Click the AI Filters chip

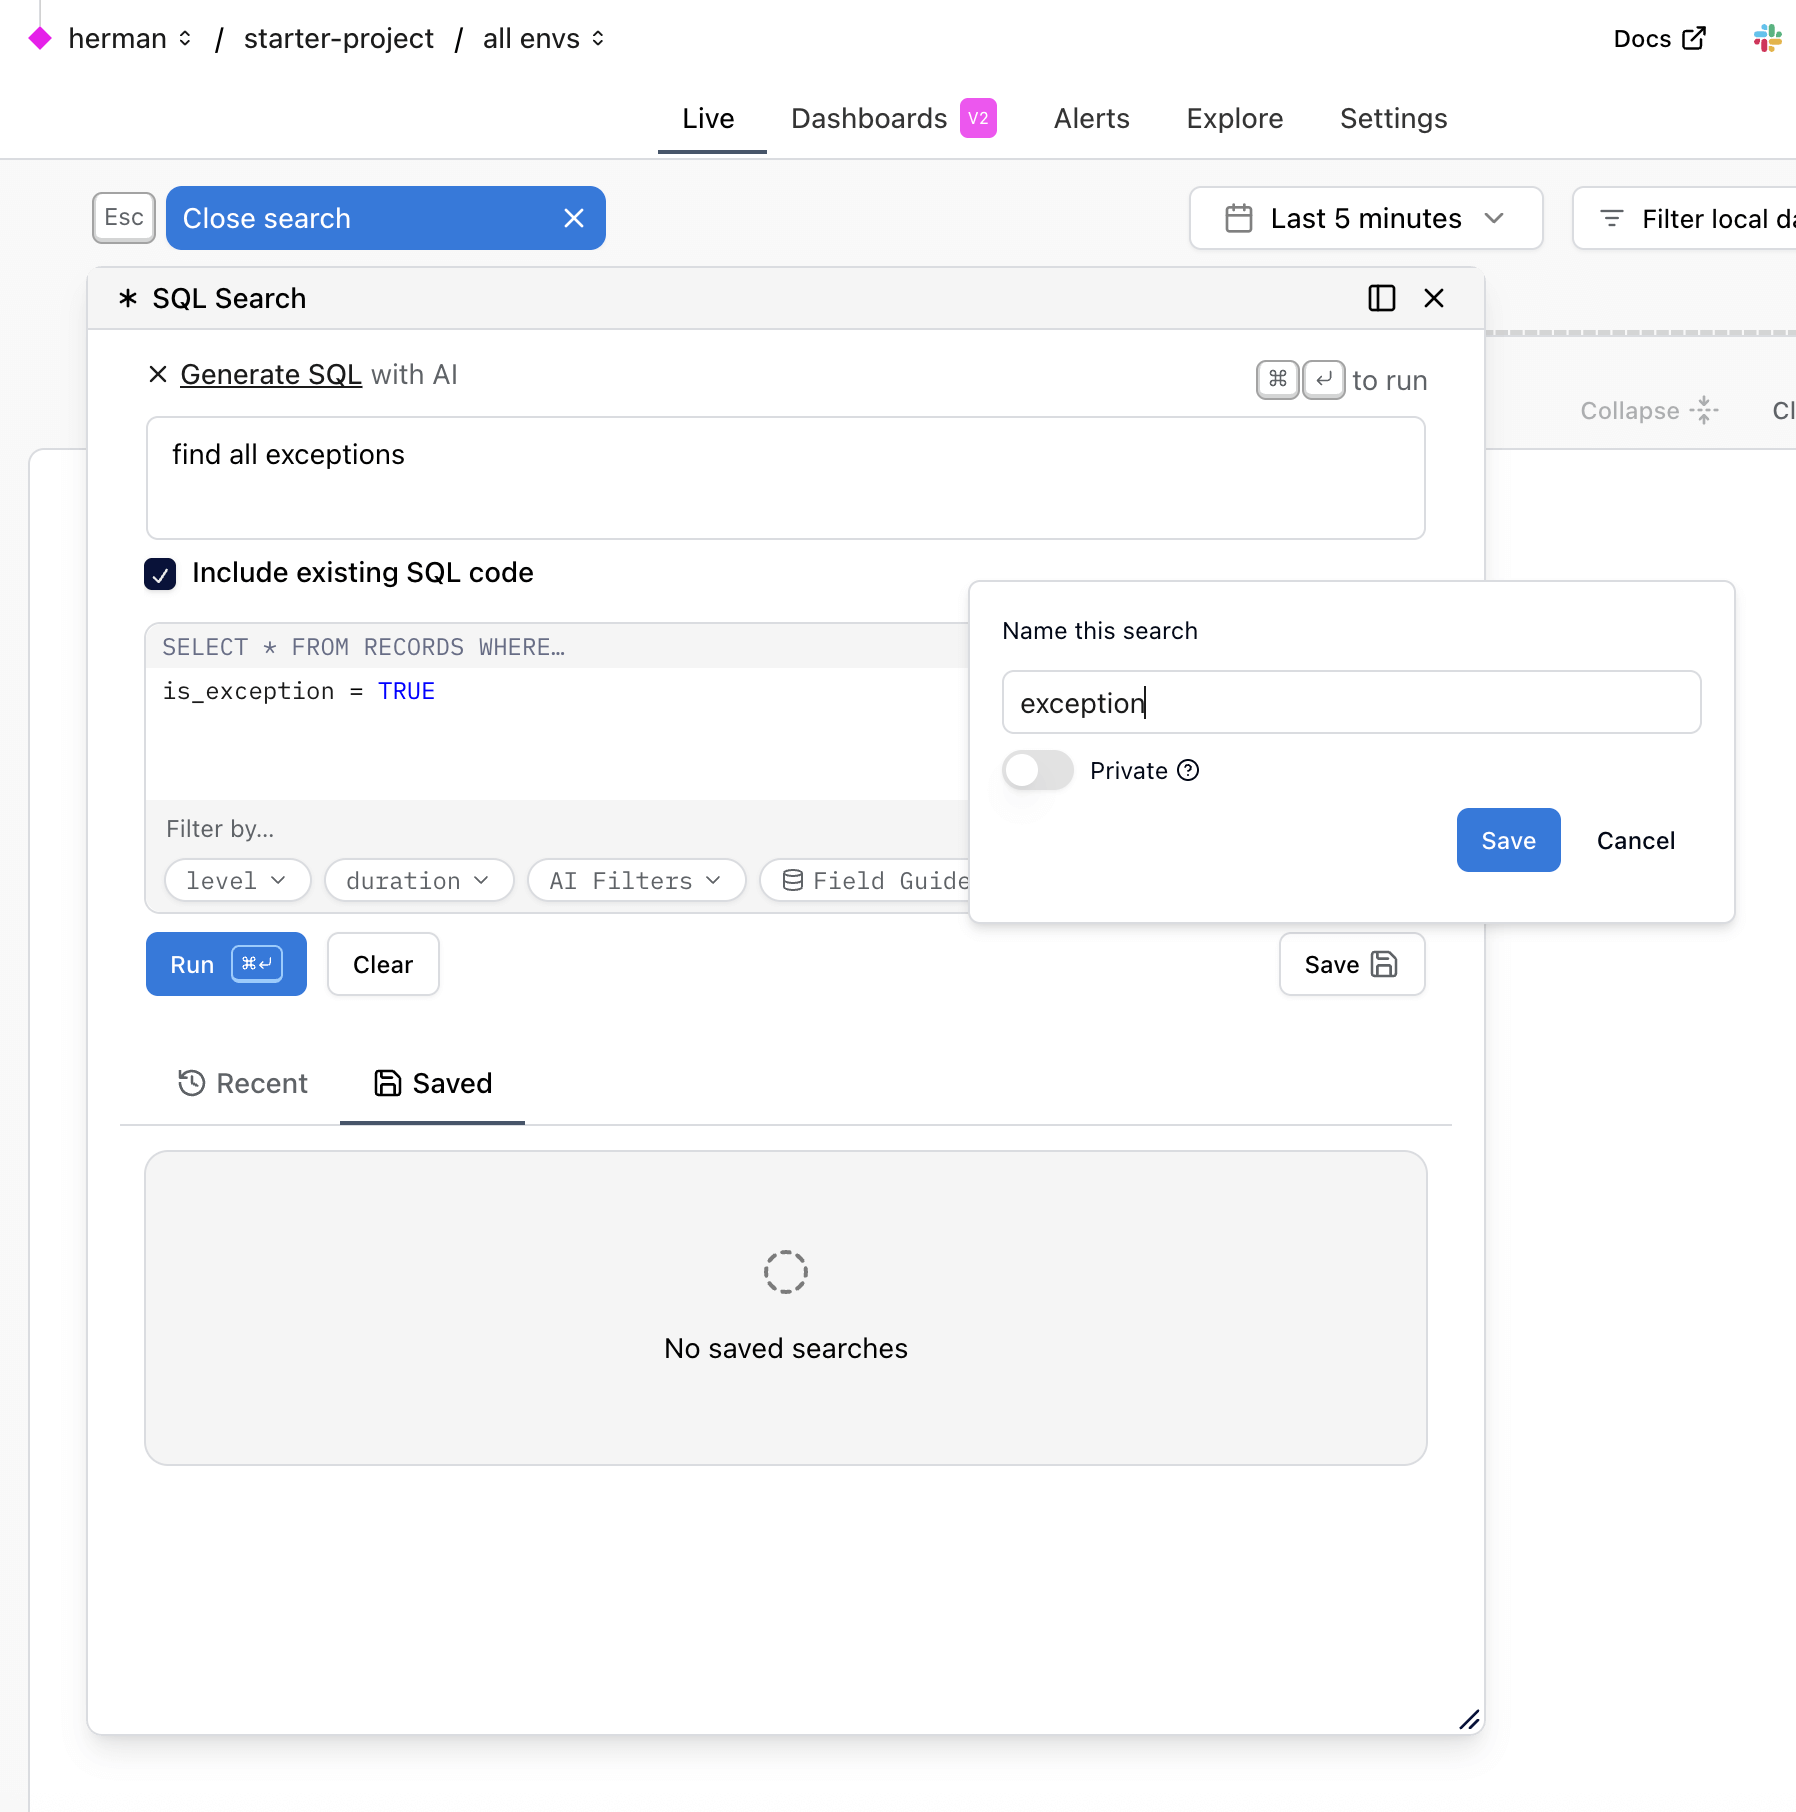point(635,880)
